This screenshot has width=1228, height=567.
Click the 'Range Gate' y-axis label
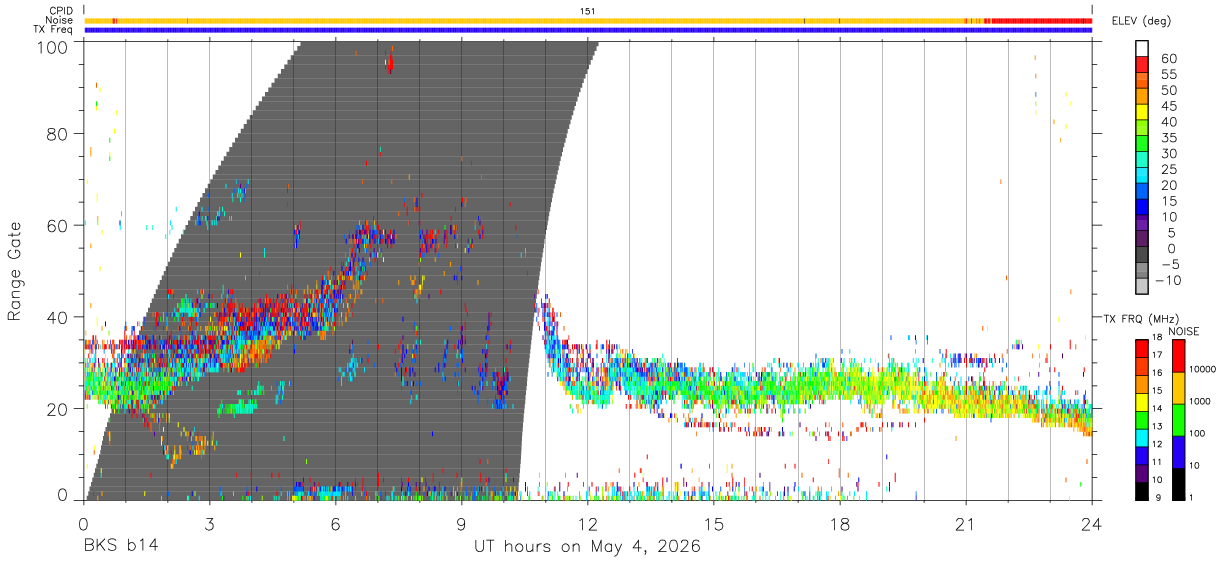pos(15,271)
